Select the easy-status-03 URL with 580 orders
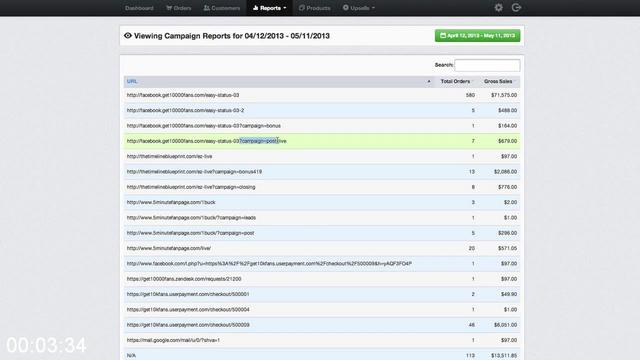Viewport: 640px width, 360px height. (183, 95)
